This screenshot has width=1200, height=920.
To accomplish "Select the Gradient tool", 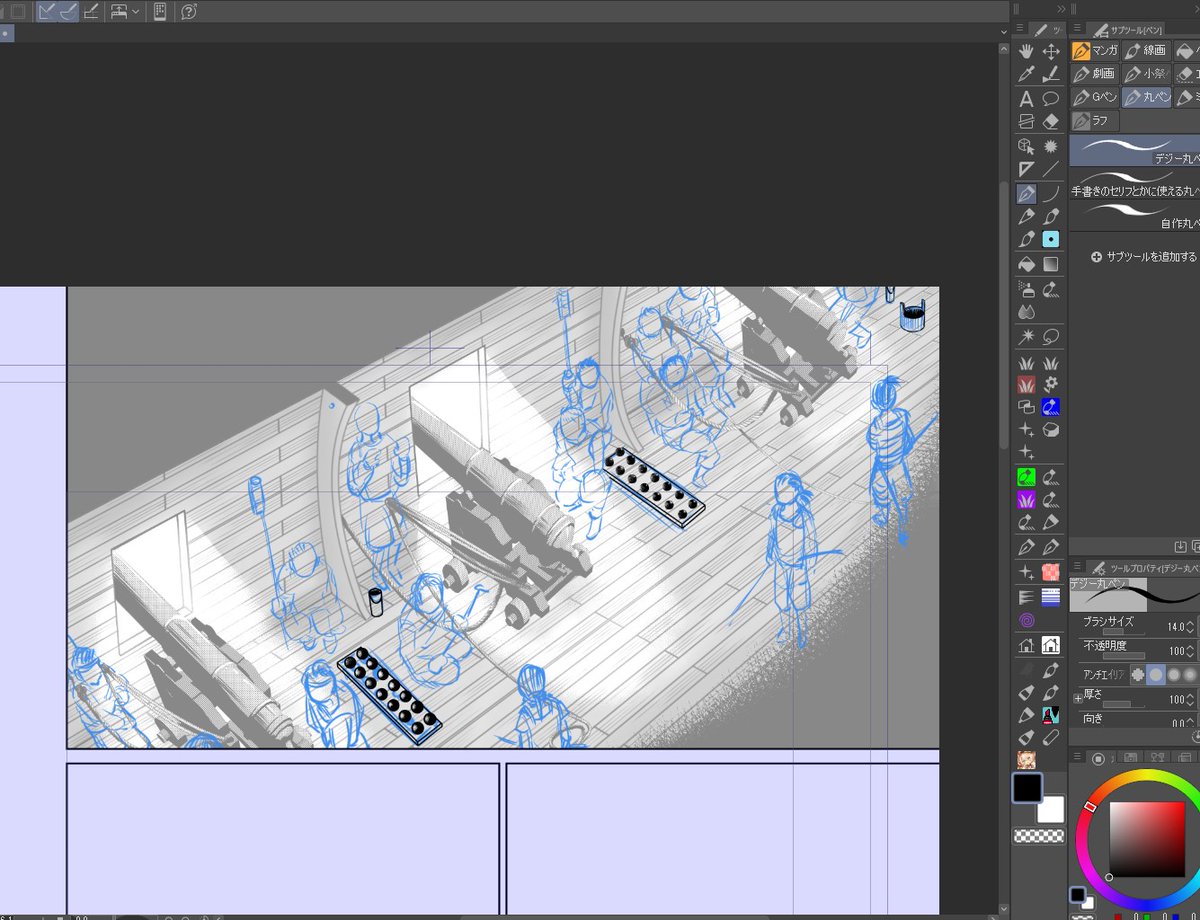I will 1051,265.
